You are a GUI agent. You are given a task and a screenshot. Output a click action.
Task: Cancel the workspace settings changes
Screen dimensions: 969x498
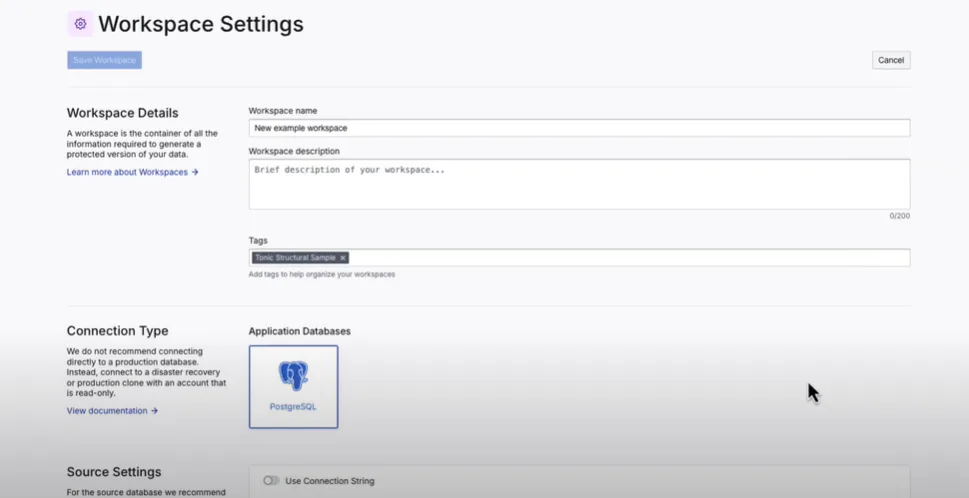click(891, 60)
